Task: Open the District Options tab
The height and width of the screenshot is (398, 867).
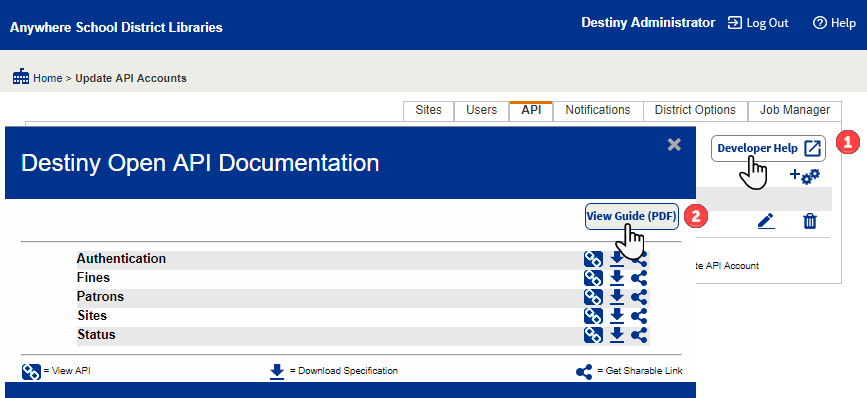Action: click(695, 111)
